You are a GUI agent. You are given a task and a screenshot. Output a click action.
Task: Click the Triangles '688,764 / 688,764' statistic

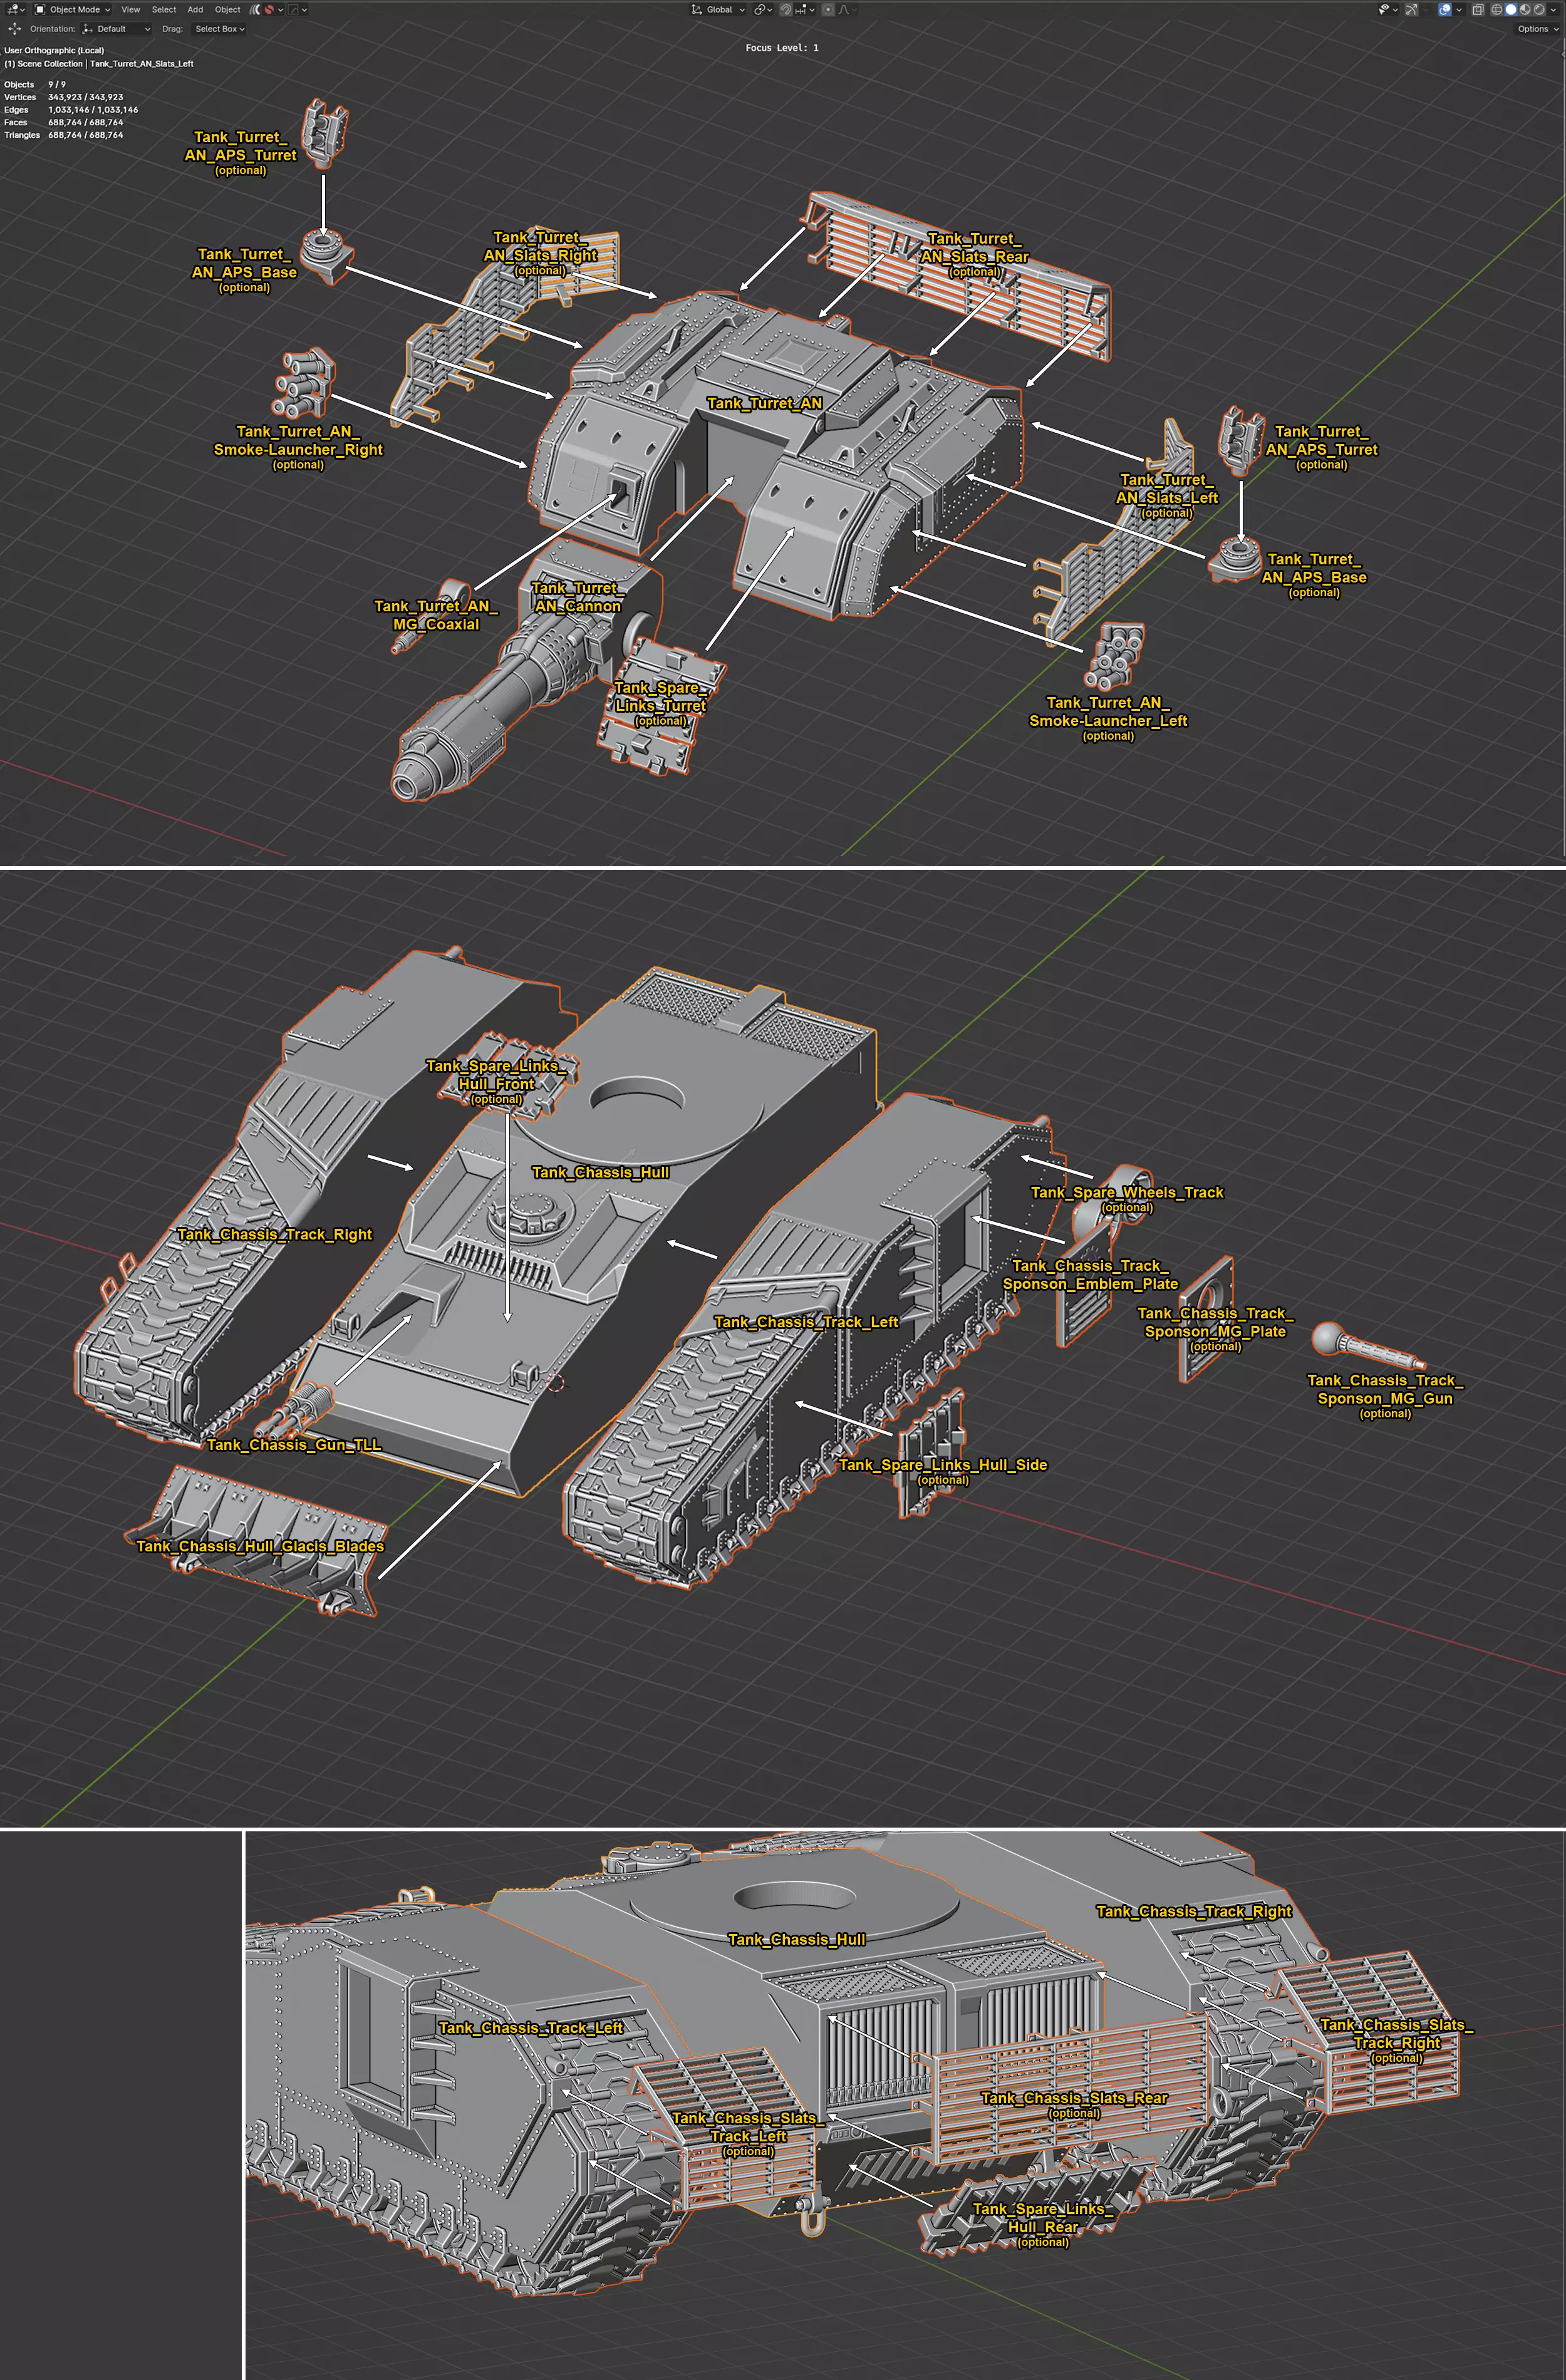tap(86, 135)
